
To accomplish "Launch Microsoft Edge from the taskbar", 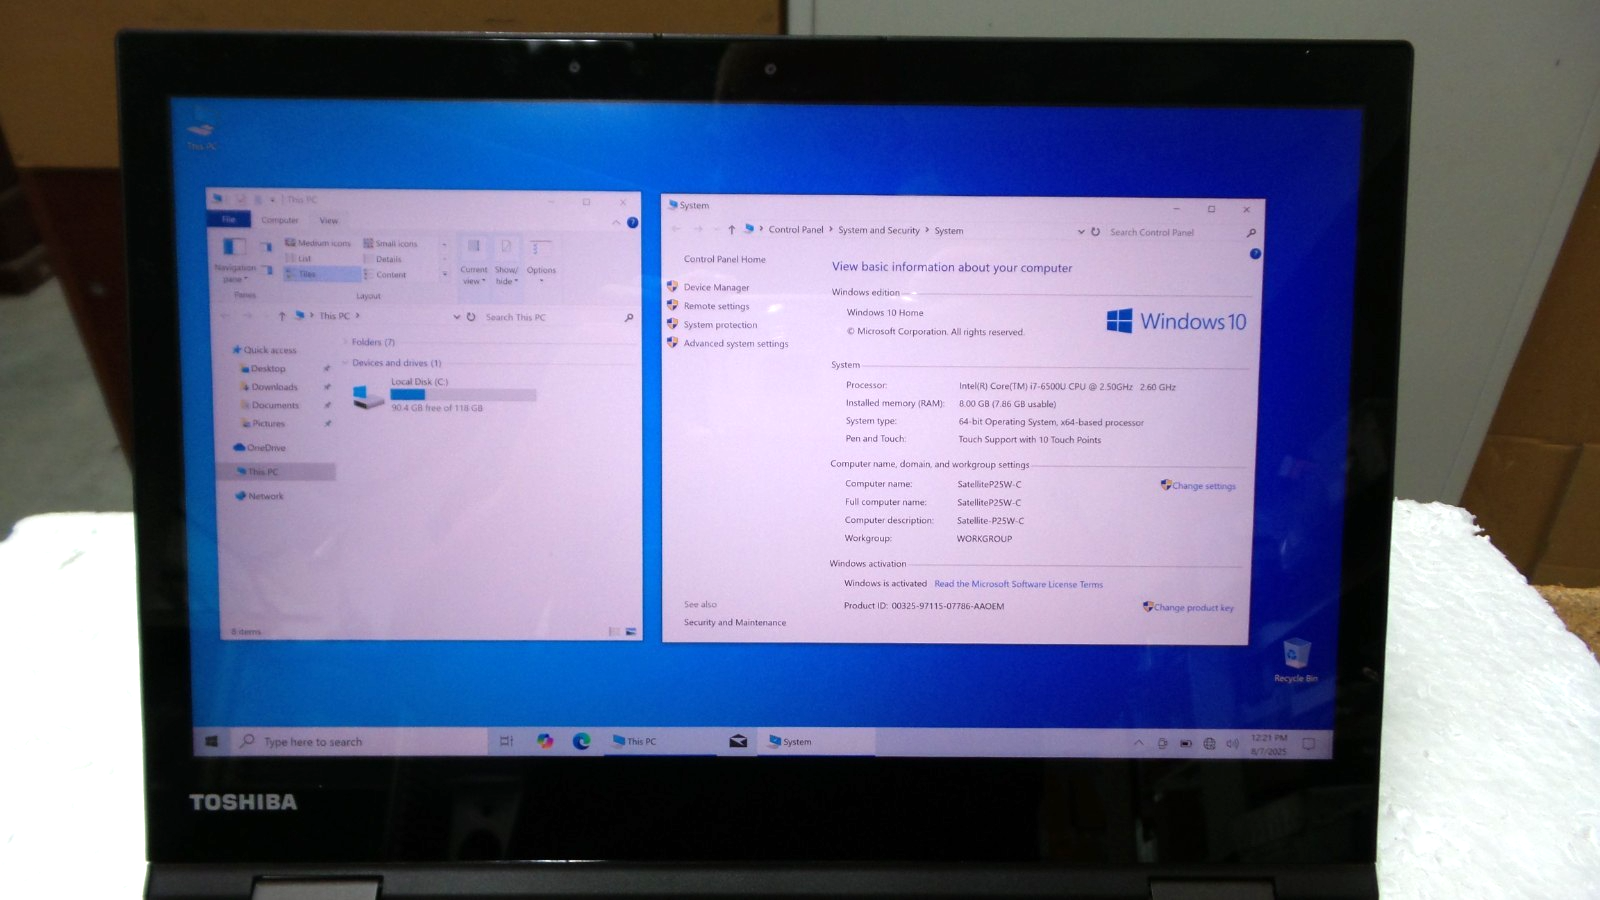I will click(x=581, y=741).
